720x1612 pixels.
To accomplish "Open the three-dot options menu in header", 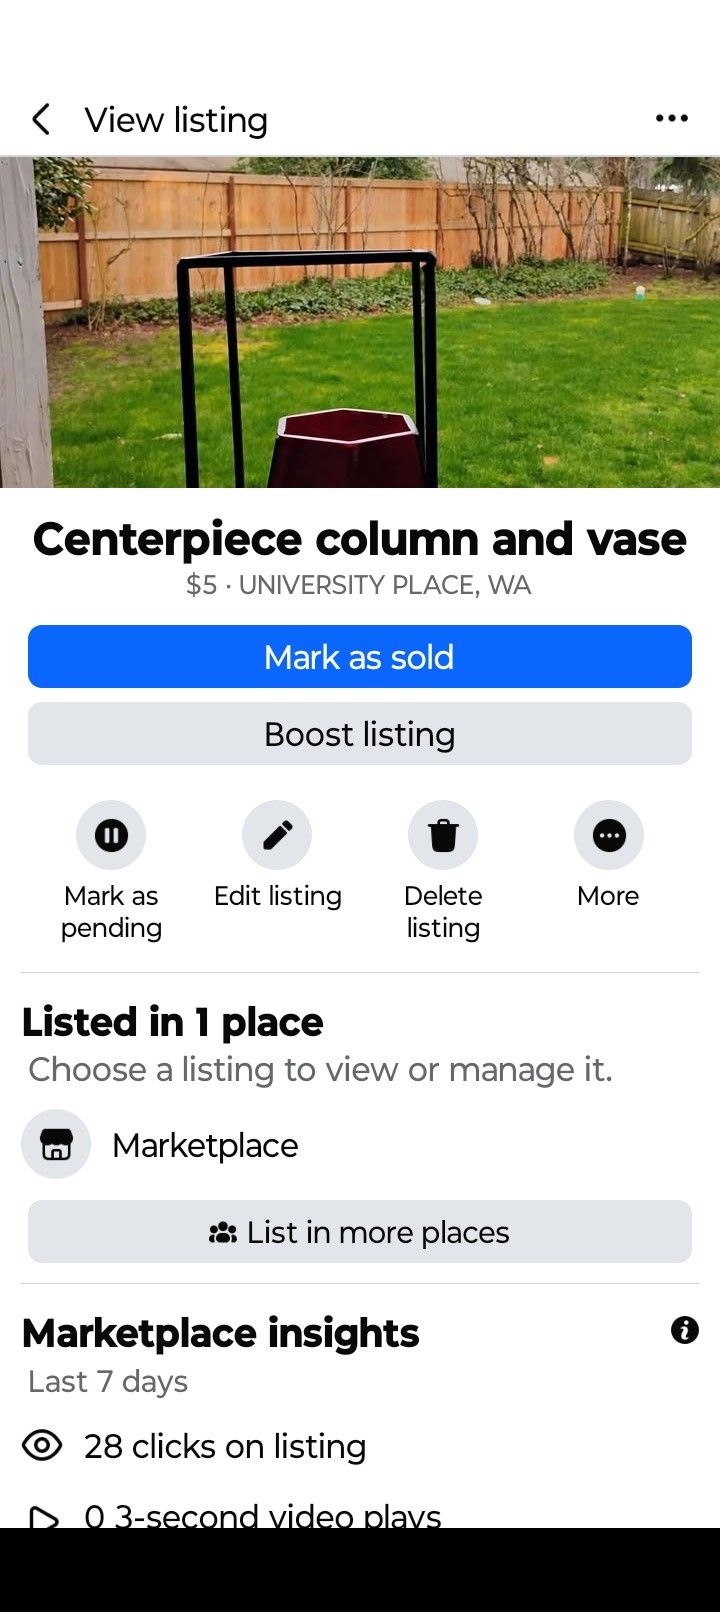I will pyautogui.click(x=672, y=119).
